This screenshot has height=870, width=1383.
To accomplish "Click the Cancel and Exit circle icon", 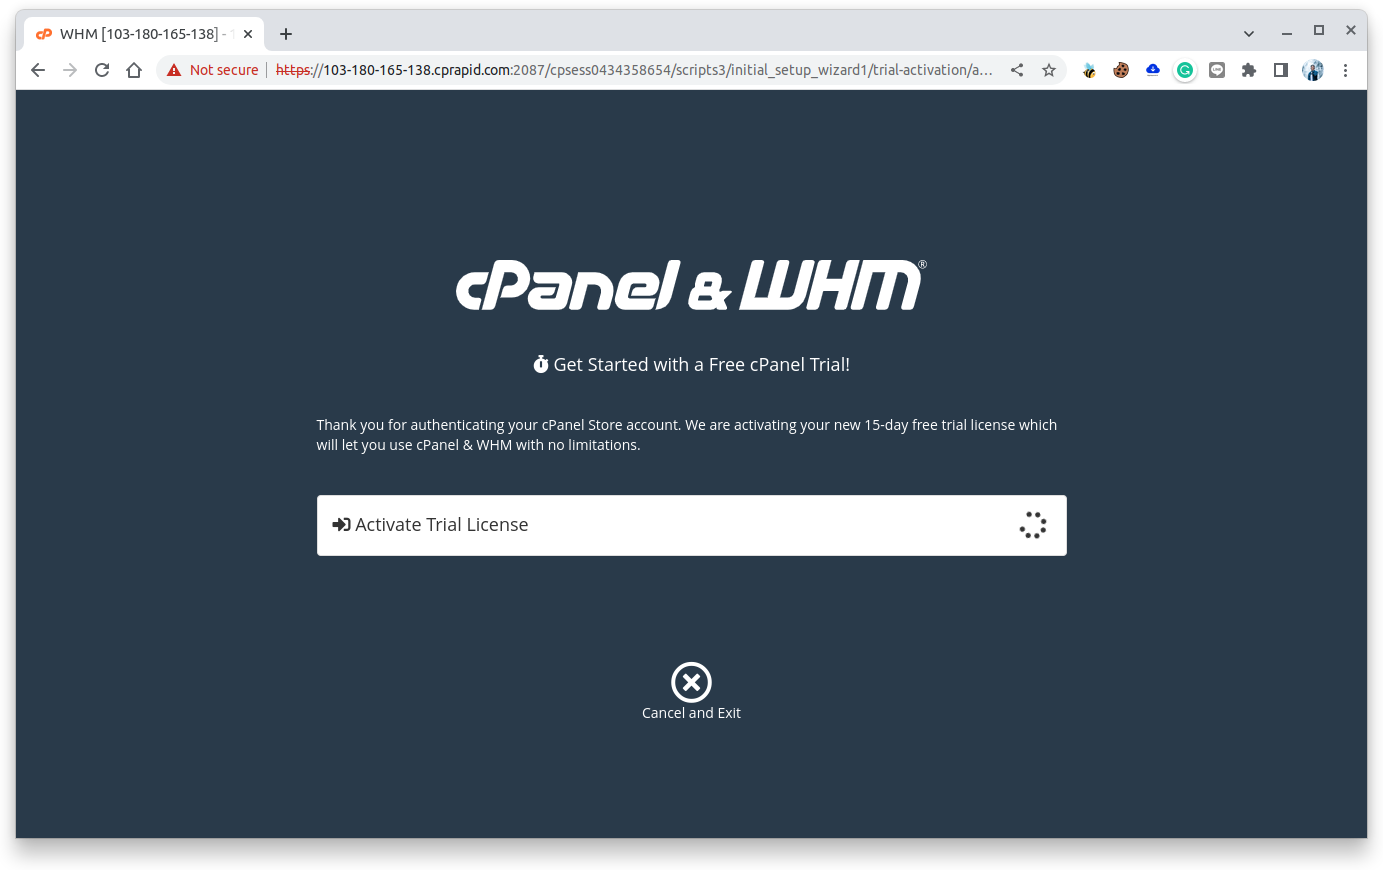I will (691, 682).
